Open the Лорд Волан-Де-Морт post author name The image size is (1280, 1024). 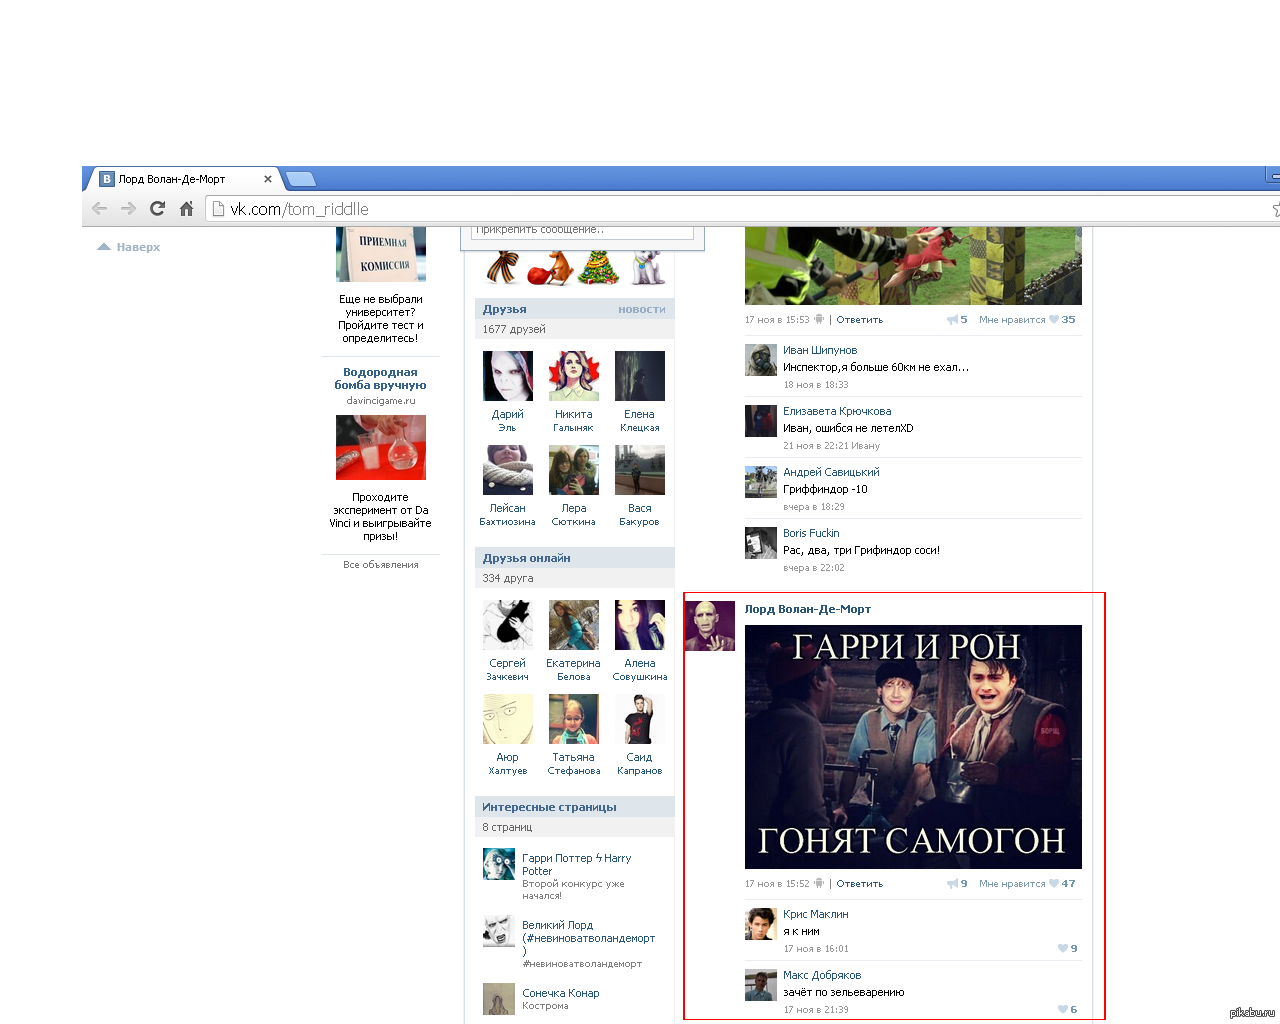click(808, 609)
